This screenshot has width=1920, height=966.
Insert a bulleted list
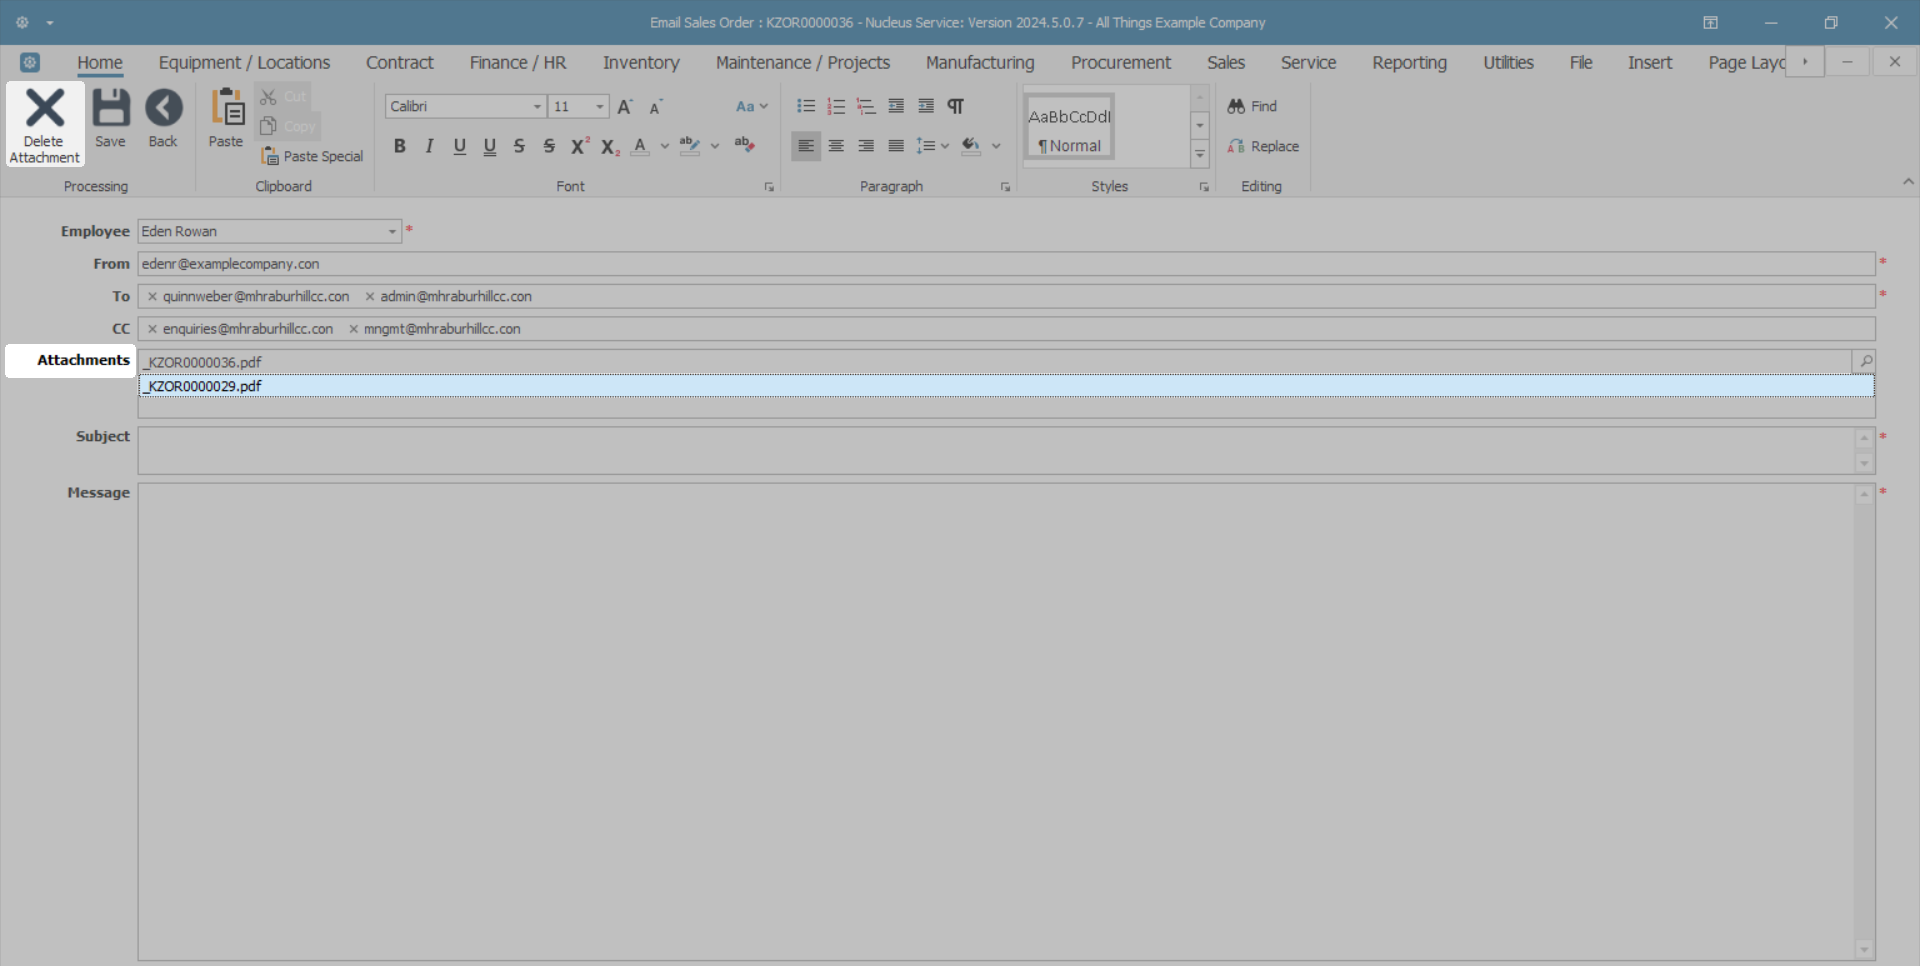(806, 106)
